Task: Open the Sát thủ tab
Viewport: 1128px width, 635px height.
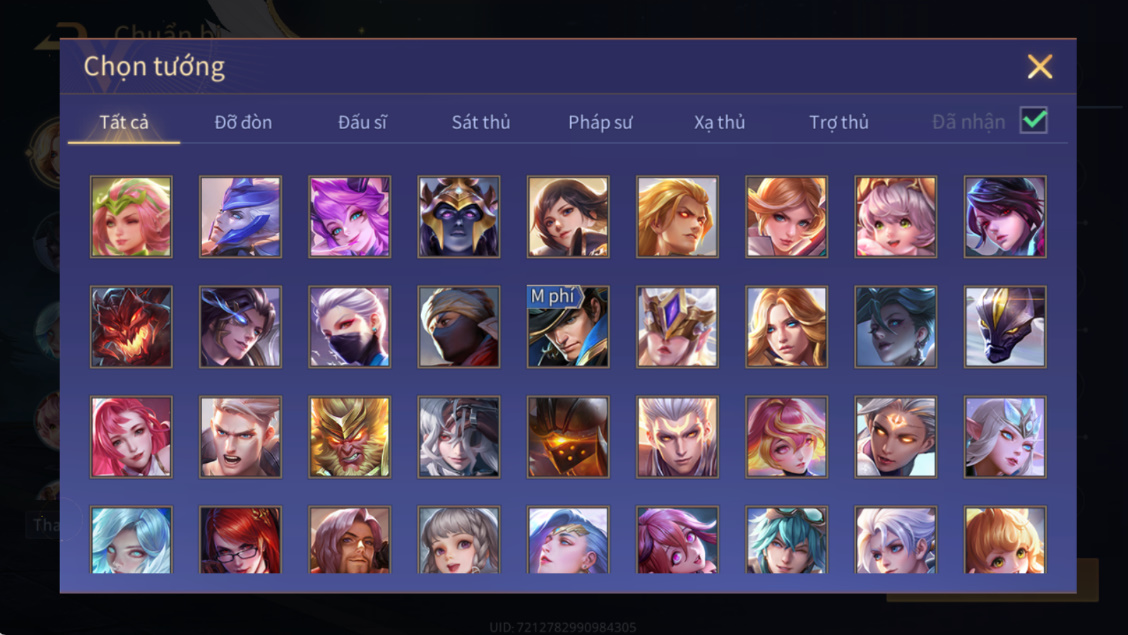Action: pos(481,122)
